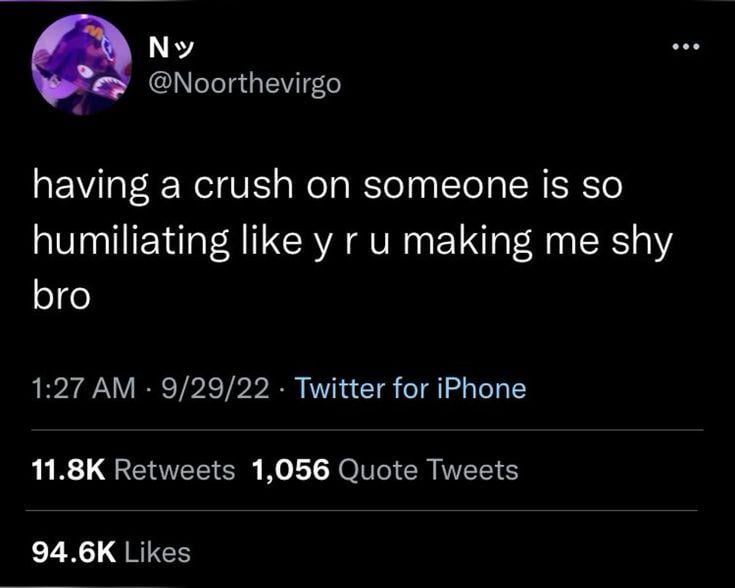This screenshot has width=735, height=588.
Task: Open the Quote Tweets label
Action: point(429,469)
